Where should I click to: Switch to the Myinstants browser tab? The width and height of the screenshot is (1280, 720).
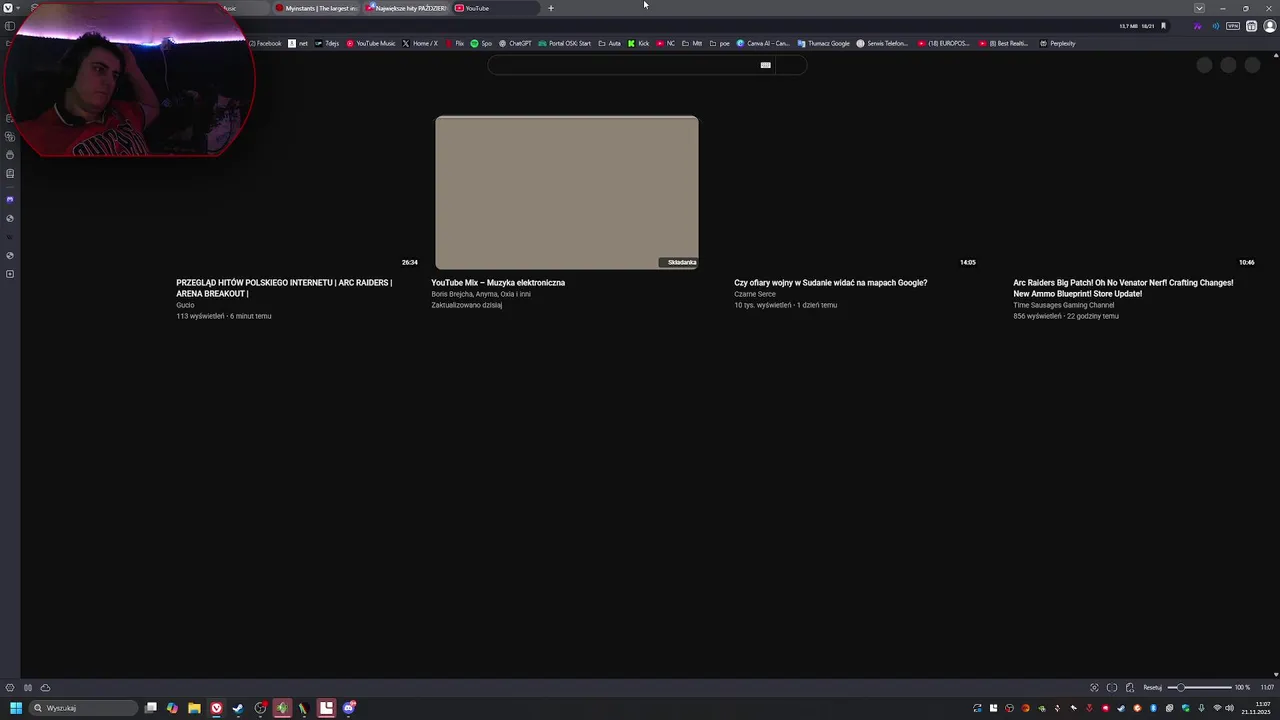[x=316, y=8]
